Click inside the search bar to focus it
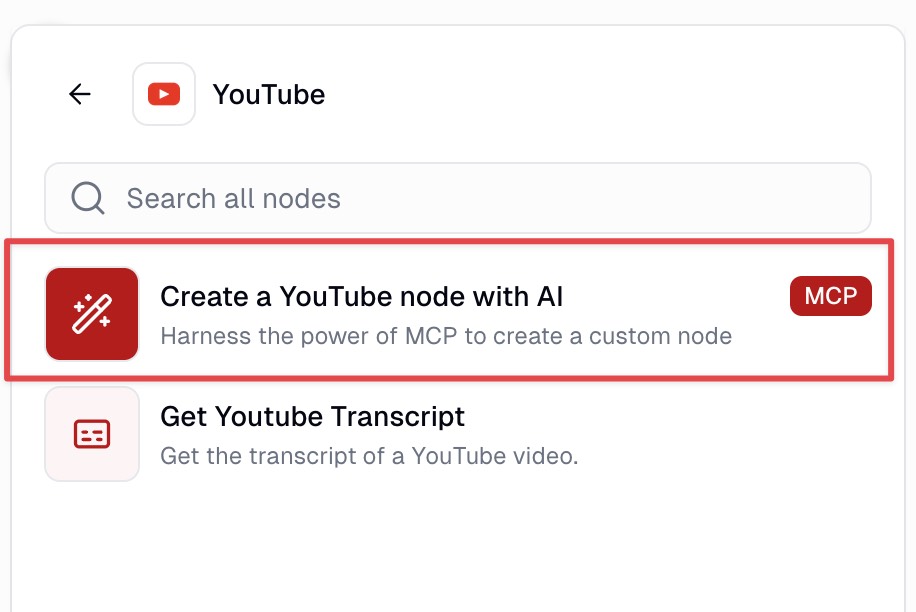This screenshot has height=612, width=916. pos(400,197)
